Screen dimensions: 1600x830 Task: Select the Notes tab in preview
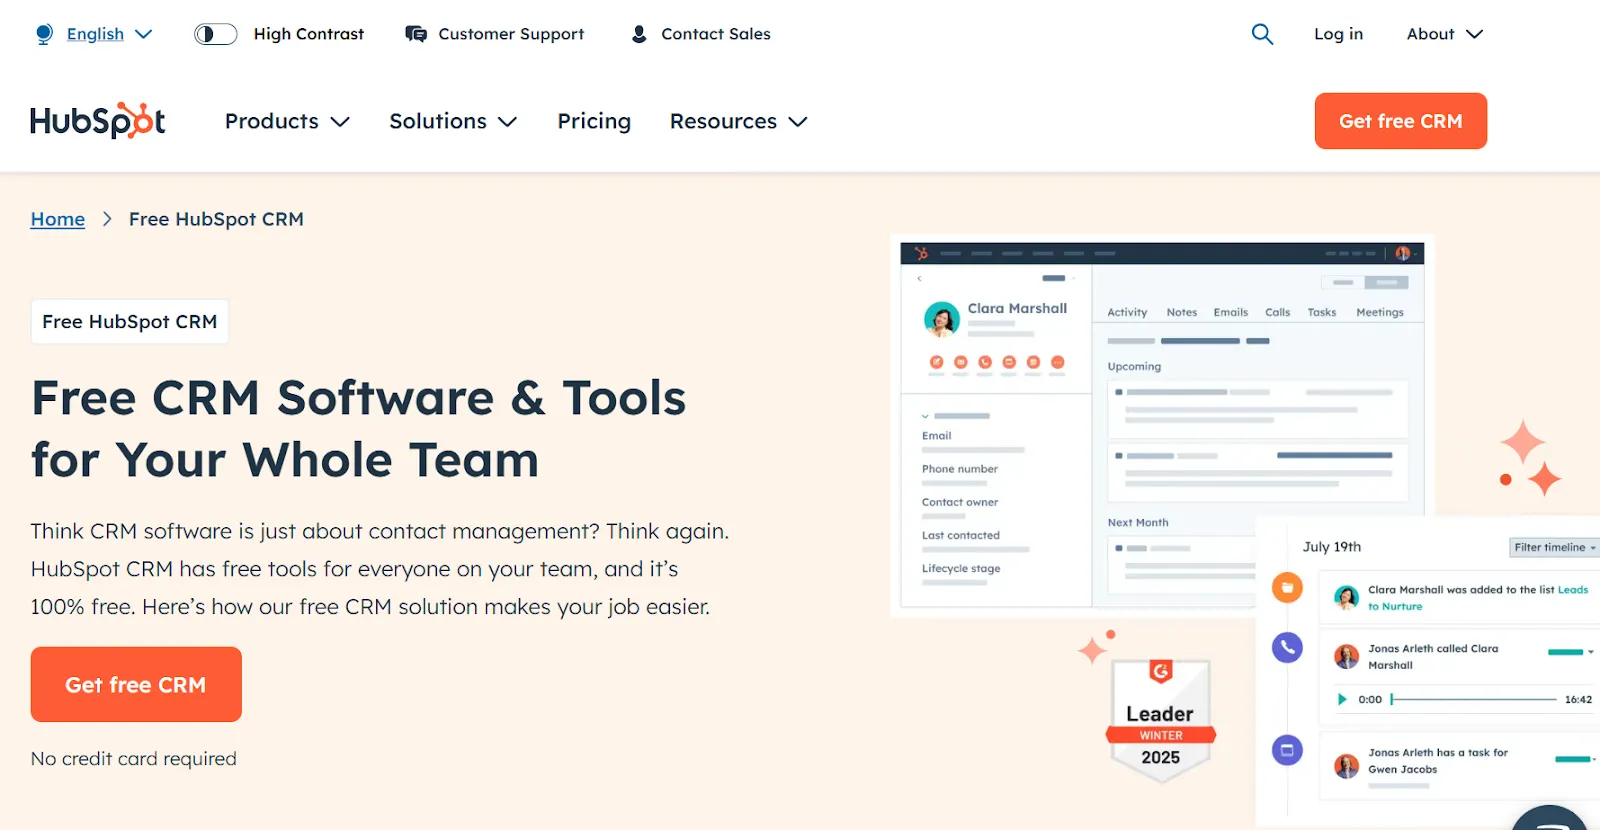point(1181,312)
